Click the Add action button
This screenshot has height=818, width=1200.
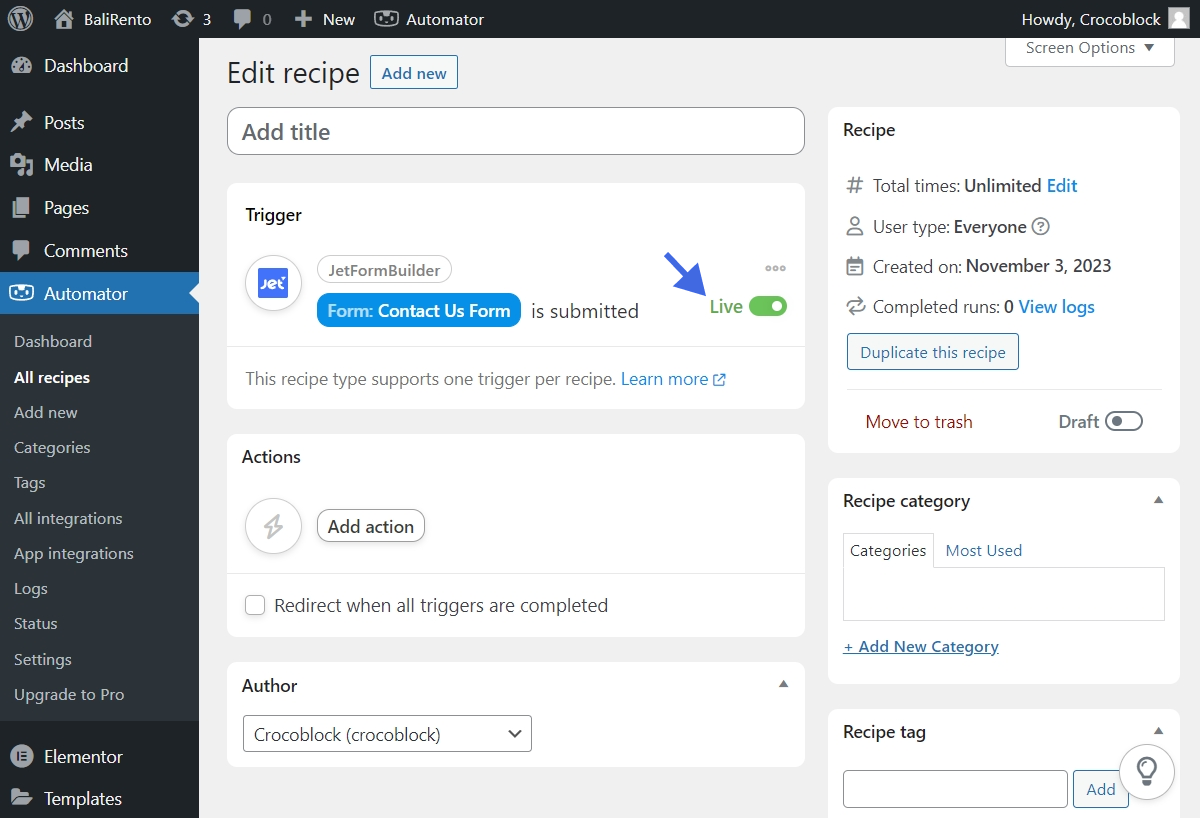click(371, 526)
